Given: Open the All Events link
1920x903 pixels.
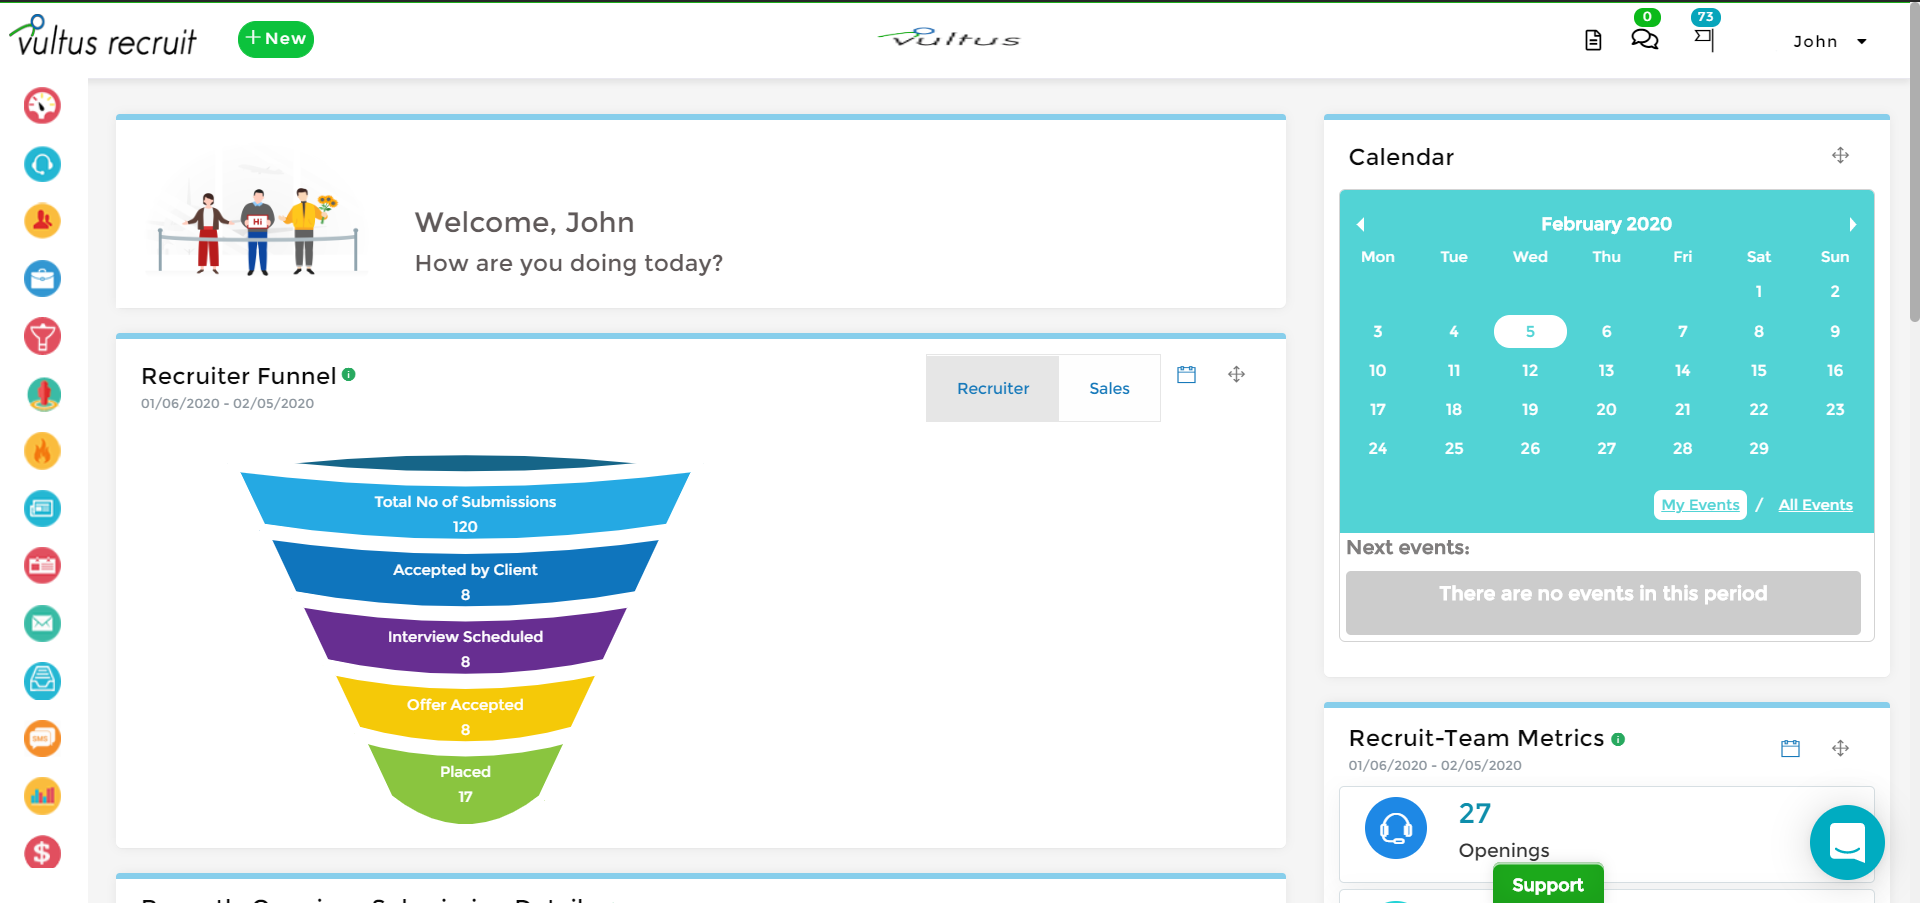Looking at the screenshot, I should [1815, 505].
